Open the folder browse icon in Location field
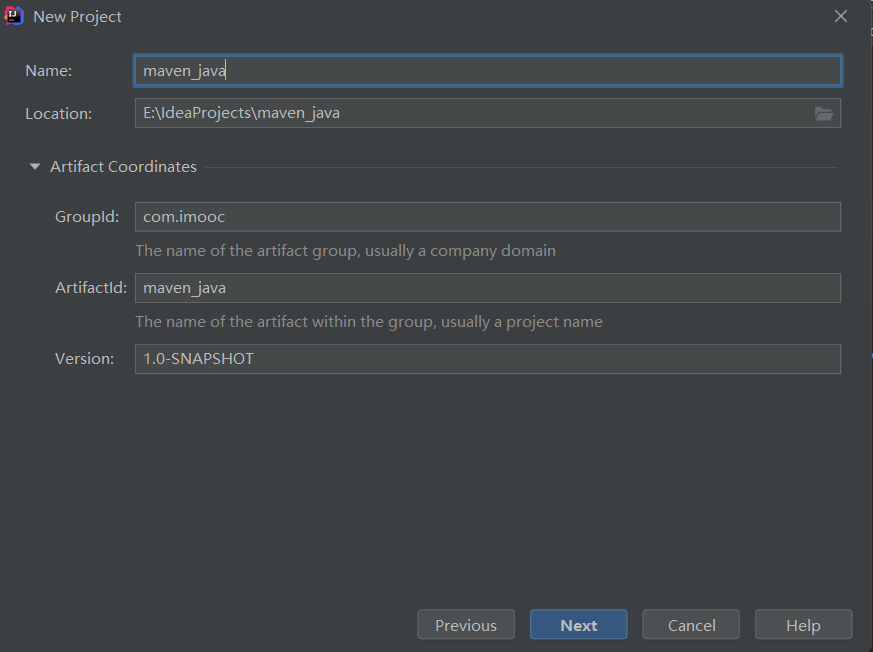 [x=823, y=114]
